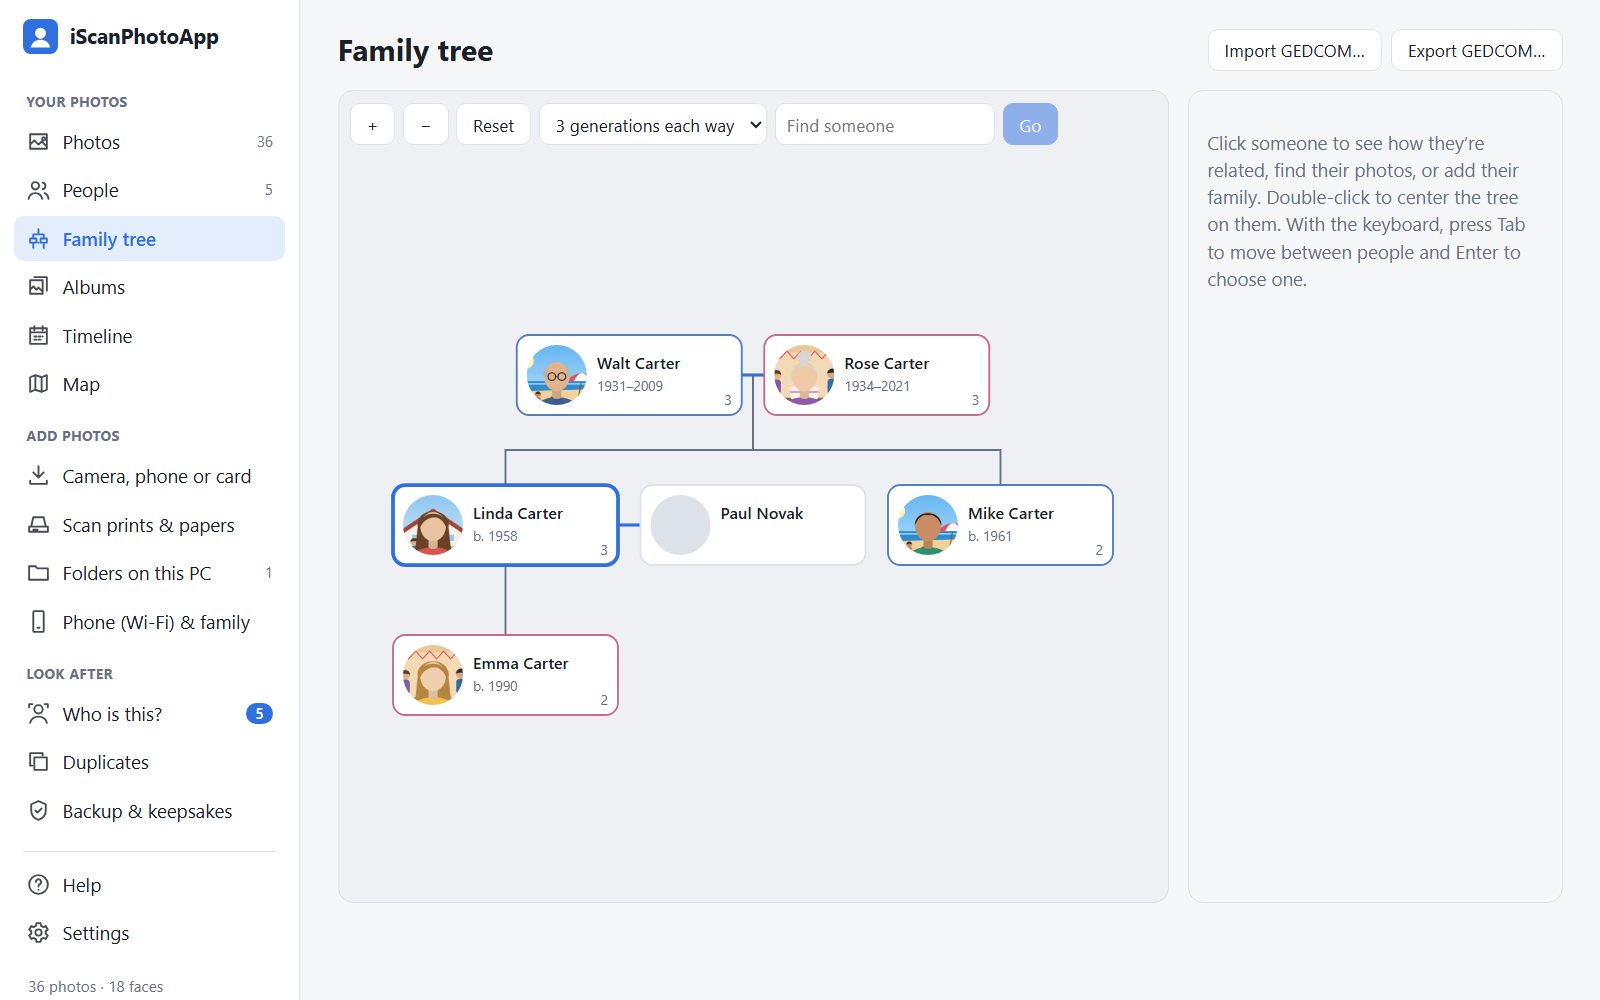Zoom out with the minus button

(426, 125)
